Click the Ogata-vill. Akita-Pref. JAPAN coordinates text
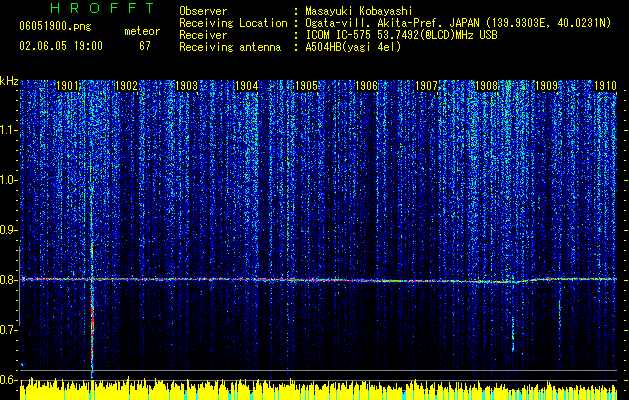The width and height of the screenshot is (629, 400). coord(458,24)
